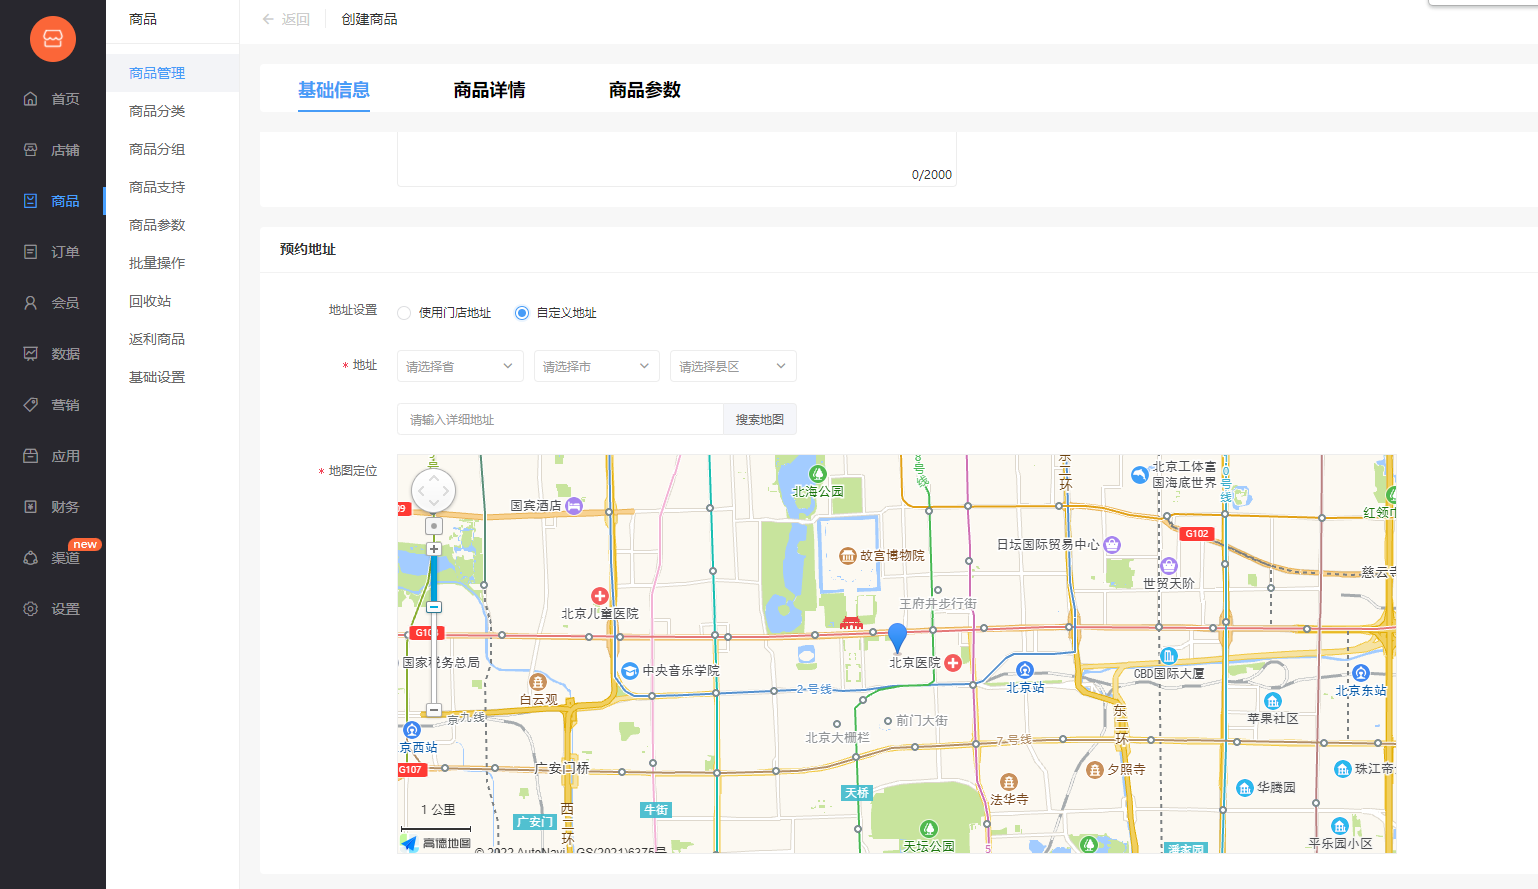Click 苹果社区 community icon on map

pyautogui.click(x=1272, y=701)
